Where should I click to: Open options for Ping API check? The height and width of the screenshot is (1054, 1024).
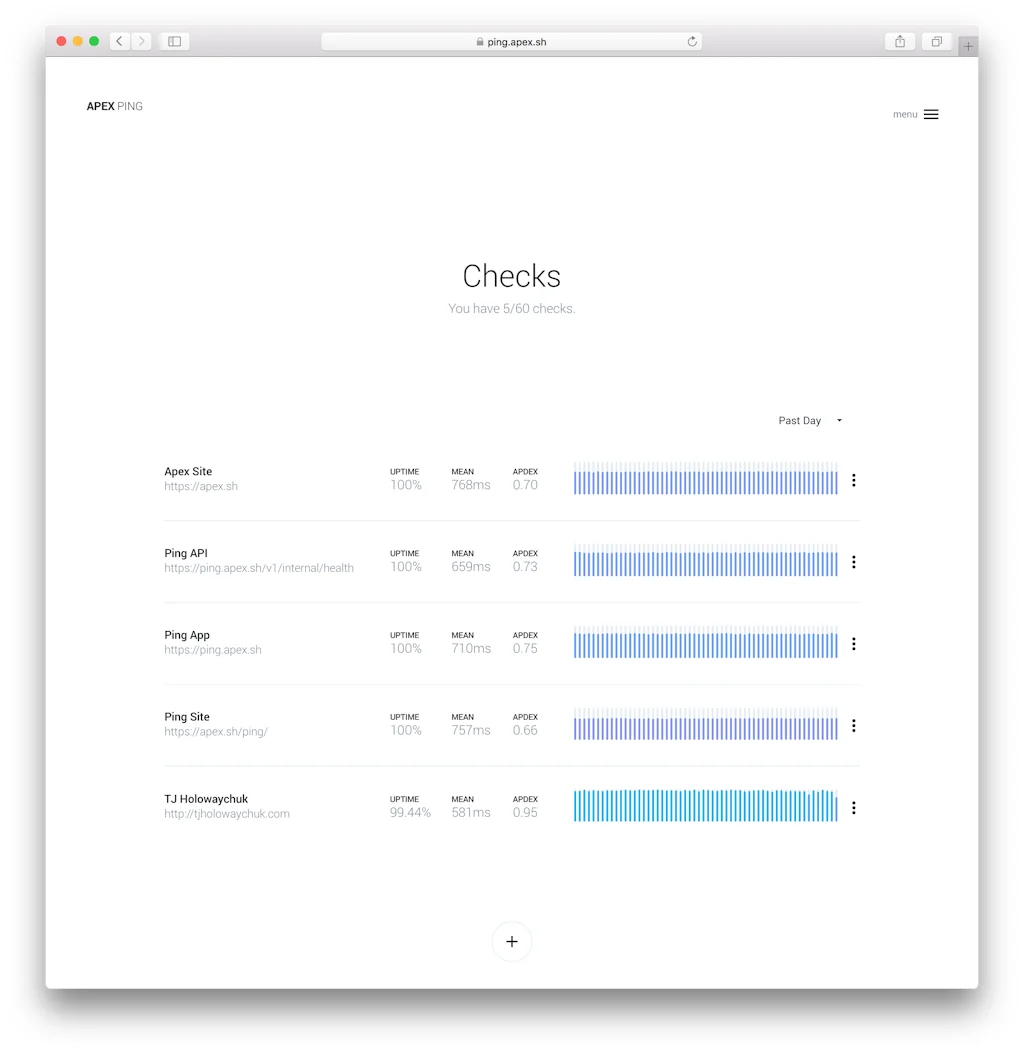[853, 562]
